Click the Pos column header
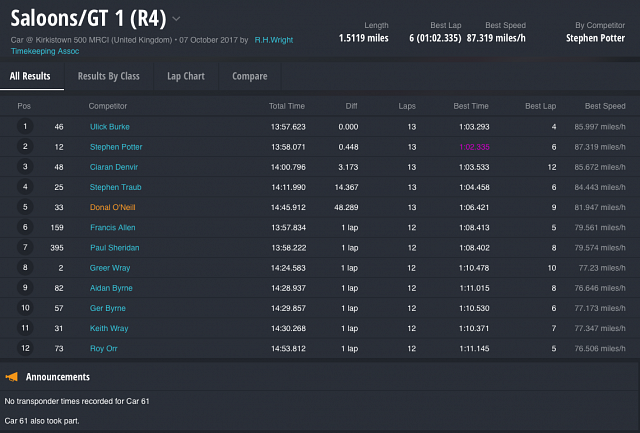640x433 pixels. [x=24, y=106]
